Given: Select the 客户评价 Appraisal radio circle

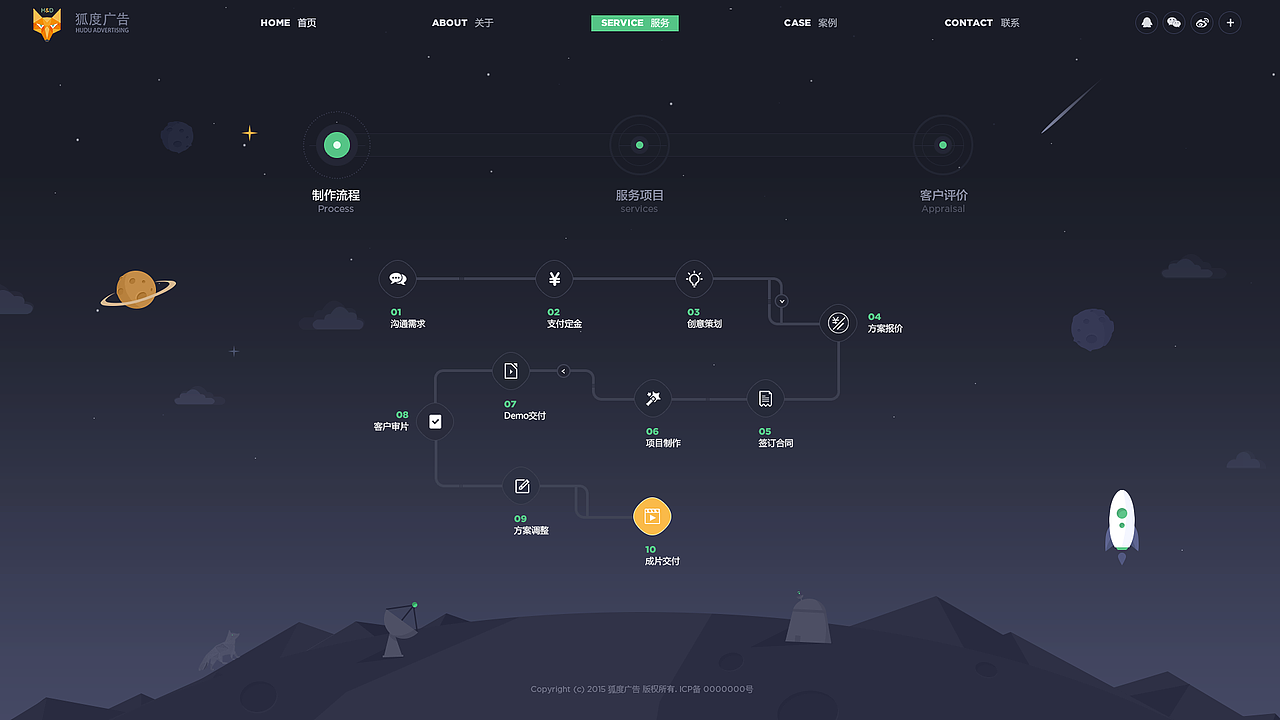Looking at the screenshot, I should pos(943,145).
